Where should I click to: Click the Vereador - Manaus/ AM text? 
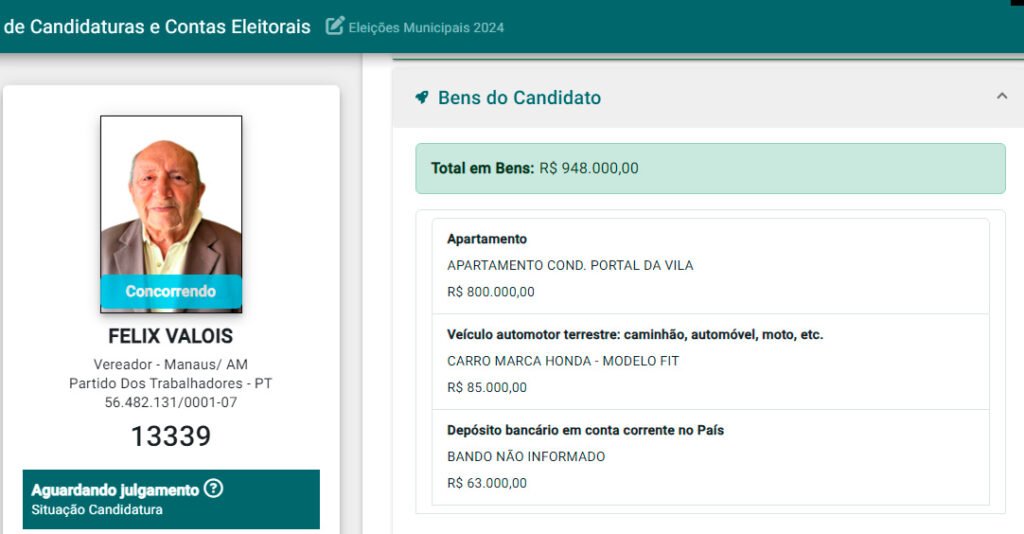(x=171, y=364)
